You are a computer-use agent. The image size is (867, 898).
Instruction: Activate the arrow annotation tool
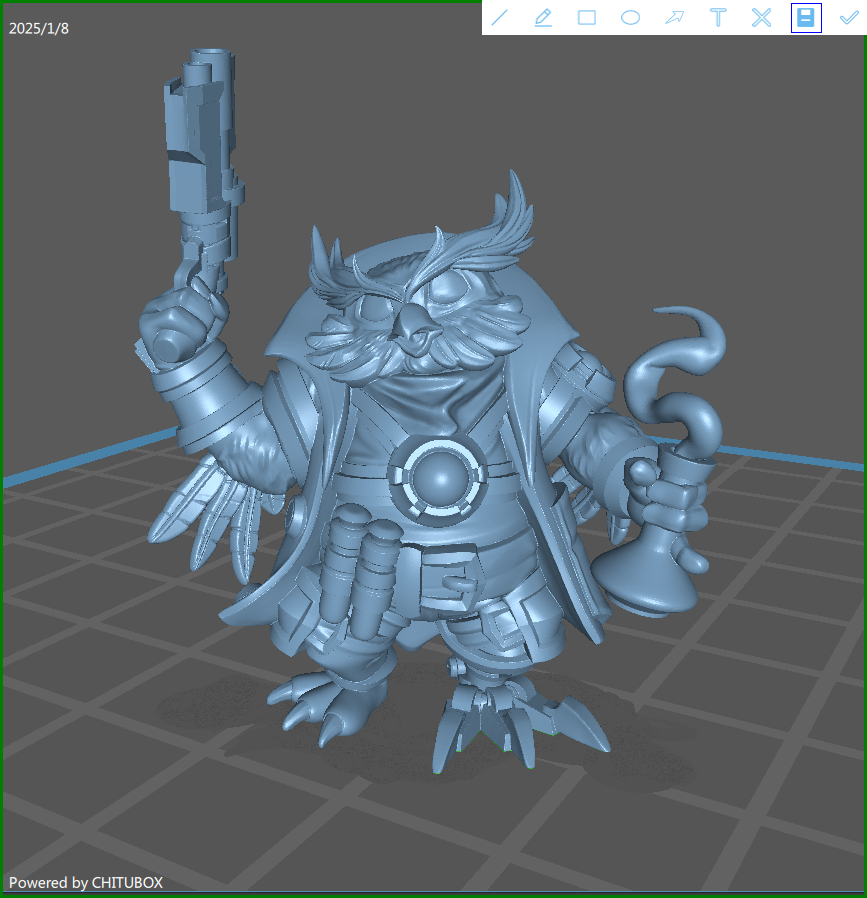tap(674, 17)
